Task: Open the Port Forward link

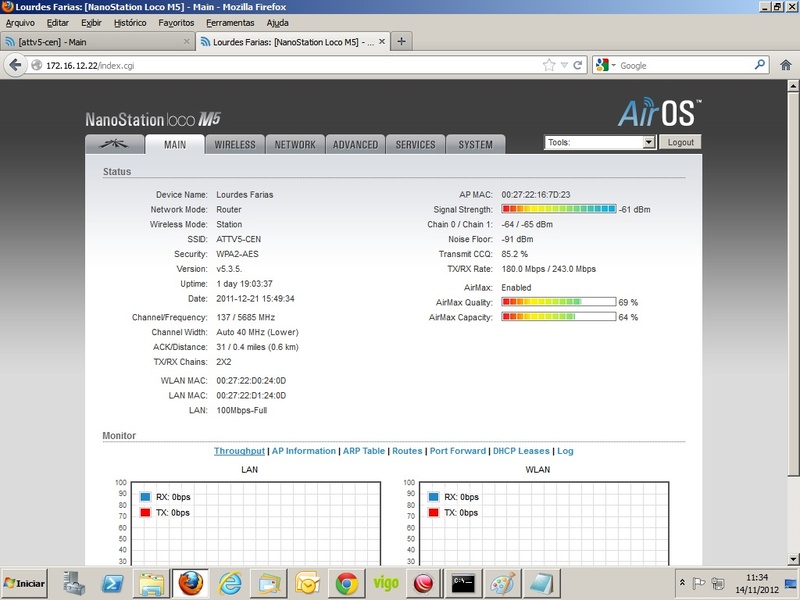Action: [458, 451]
